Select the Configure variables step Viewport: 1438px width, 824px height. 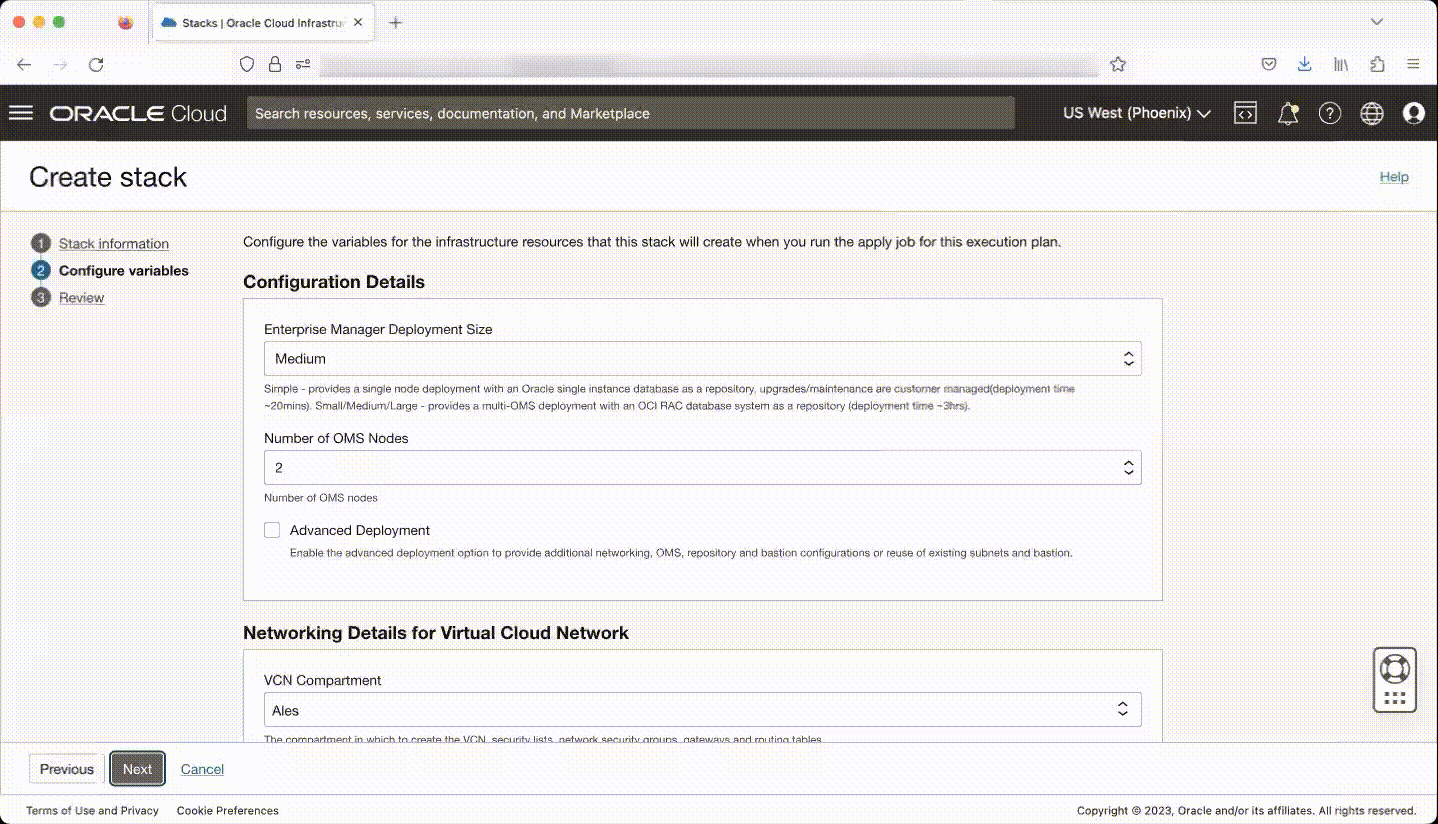pos(124,270)
